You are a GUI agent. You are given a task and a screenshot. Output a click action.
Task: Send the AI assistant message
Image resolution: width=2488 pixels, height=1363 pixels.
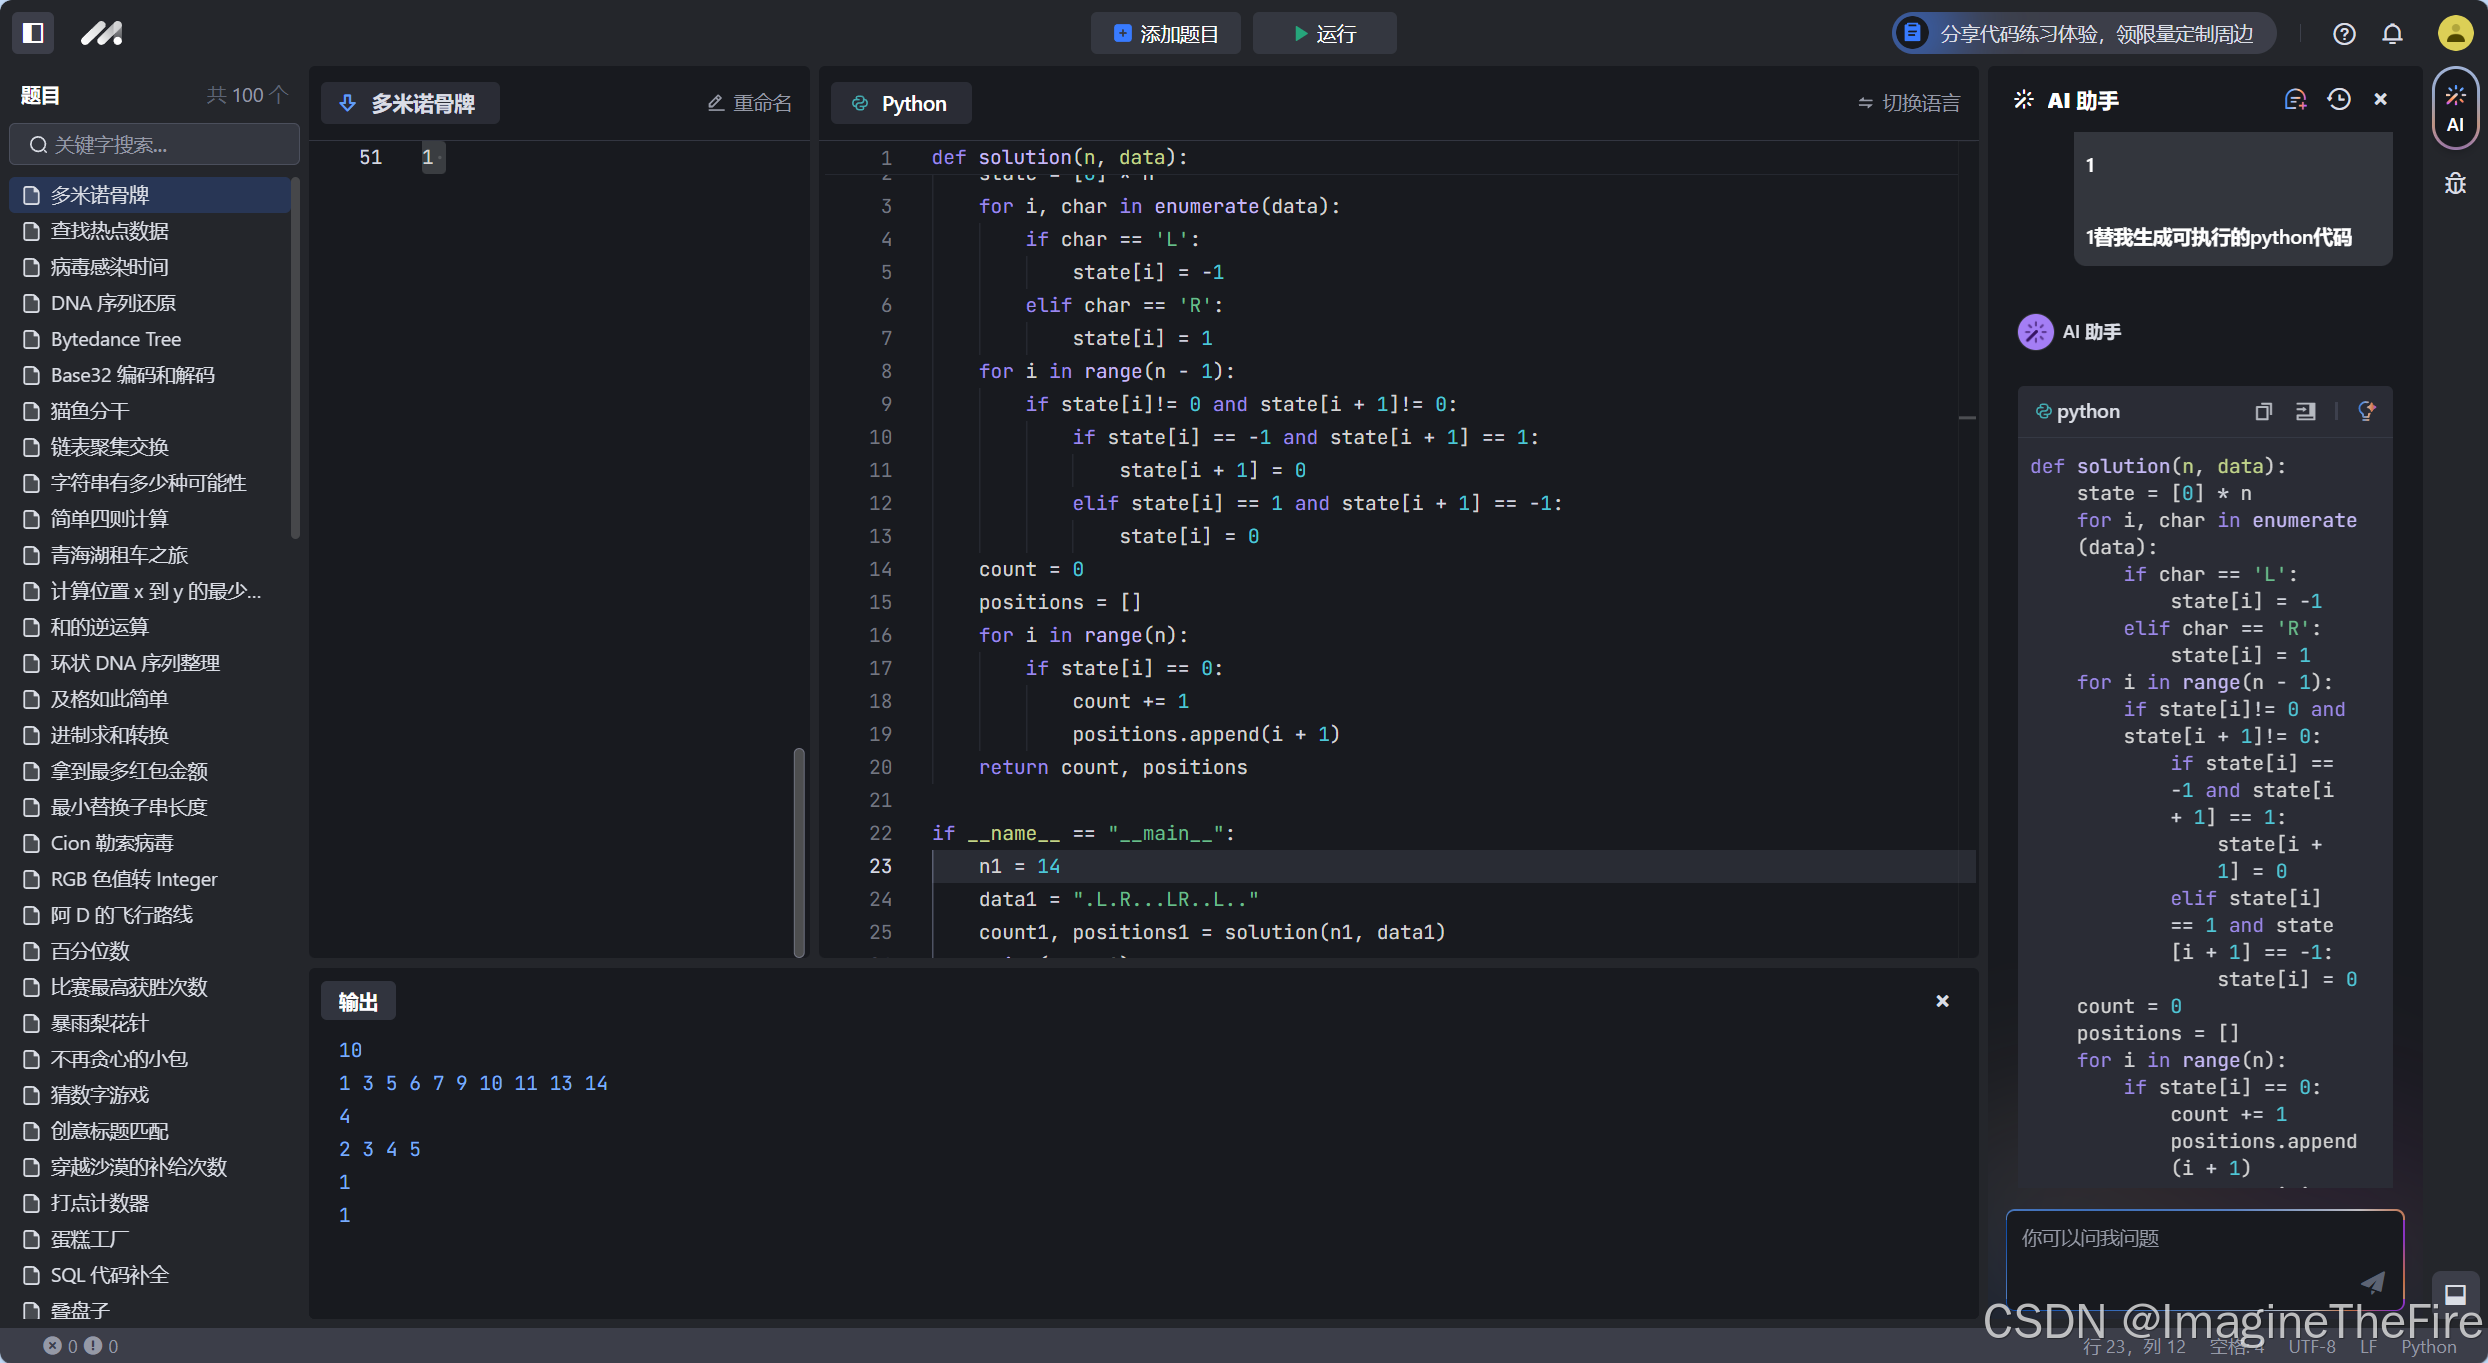[2373, 1282]
